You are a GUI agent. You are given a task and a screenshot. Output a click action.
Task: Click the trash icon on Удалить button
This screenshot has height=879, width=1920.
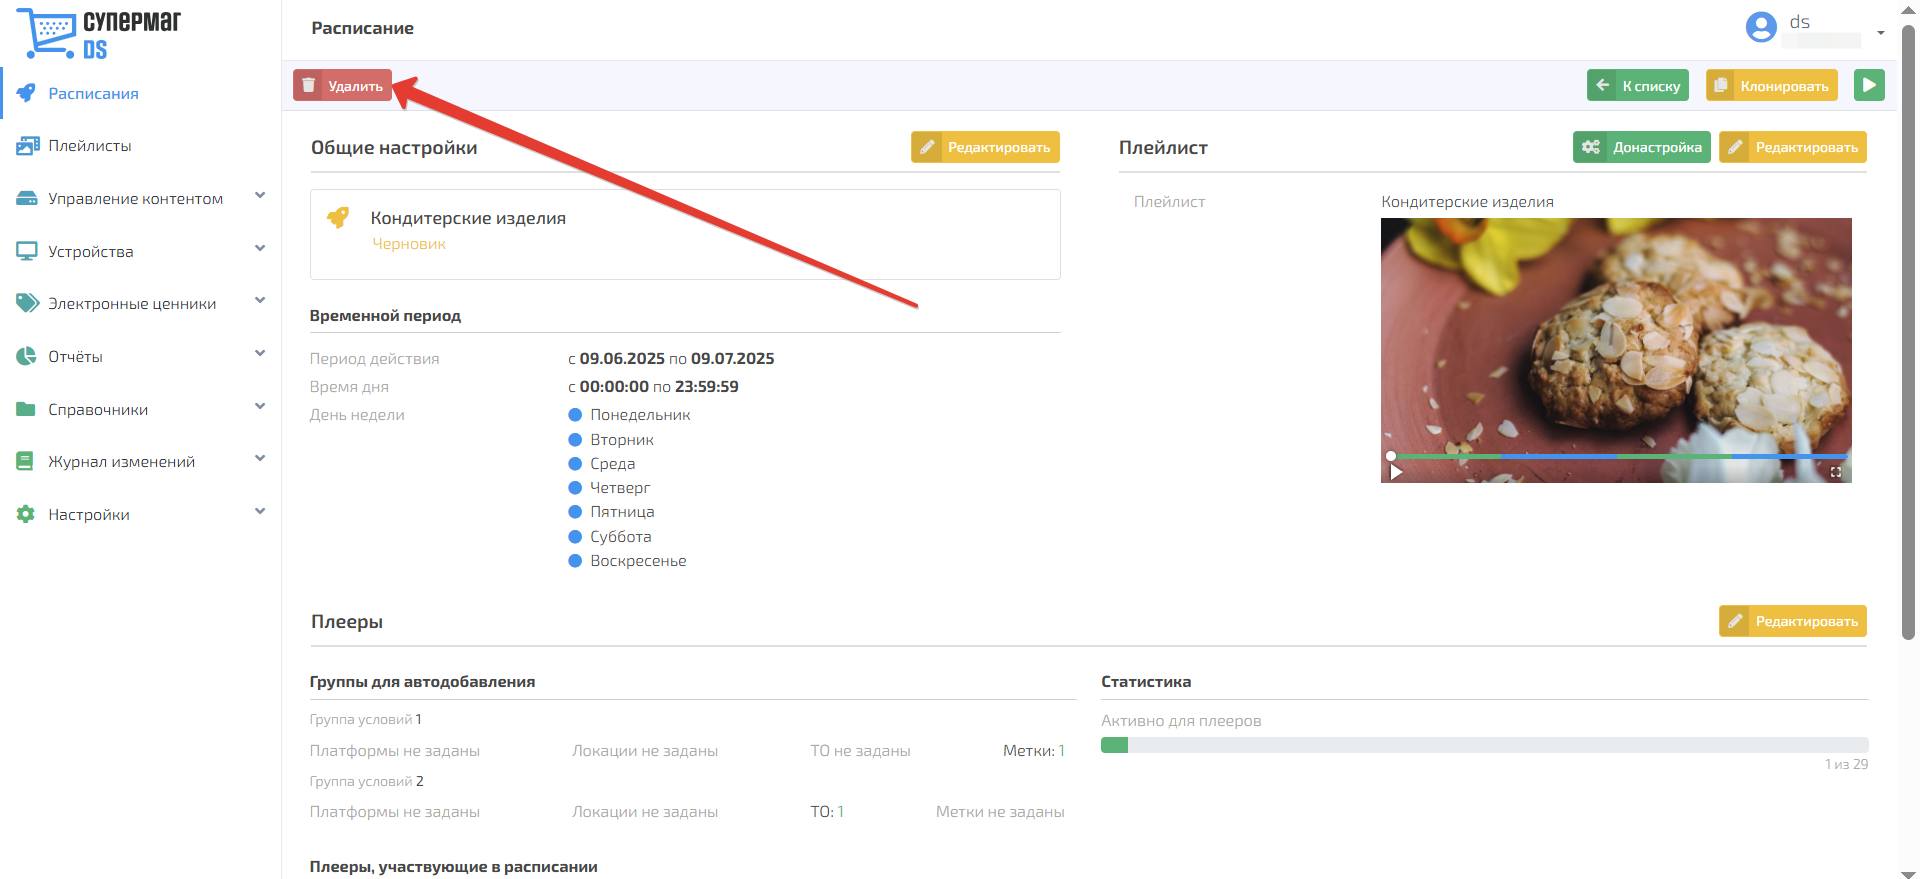pos(309,85)
